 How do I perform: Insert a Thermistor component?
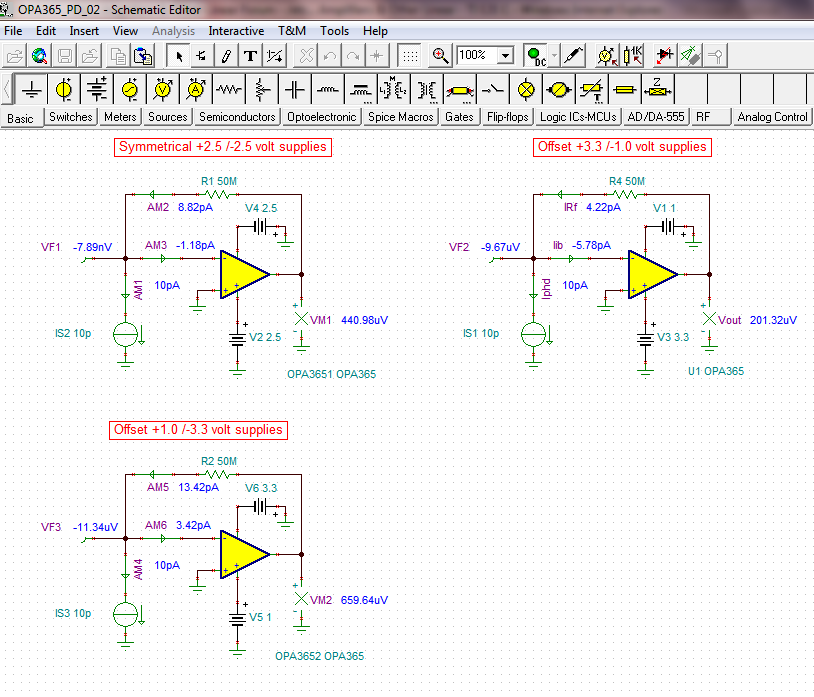[x=591, y=90]
